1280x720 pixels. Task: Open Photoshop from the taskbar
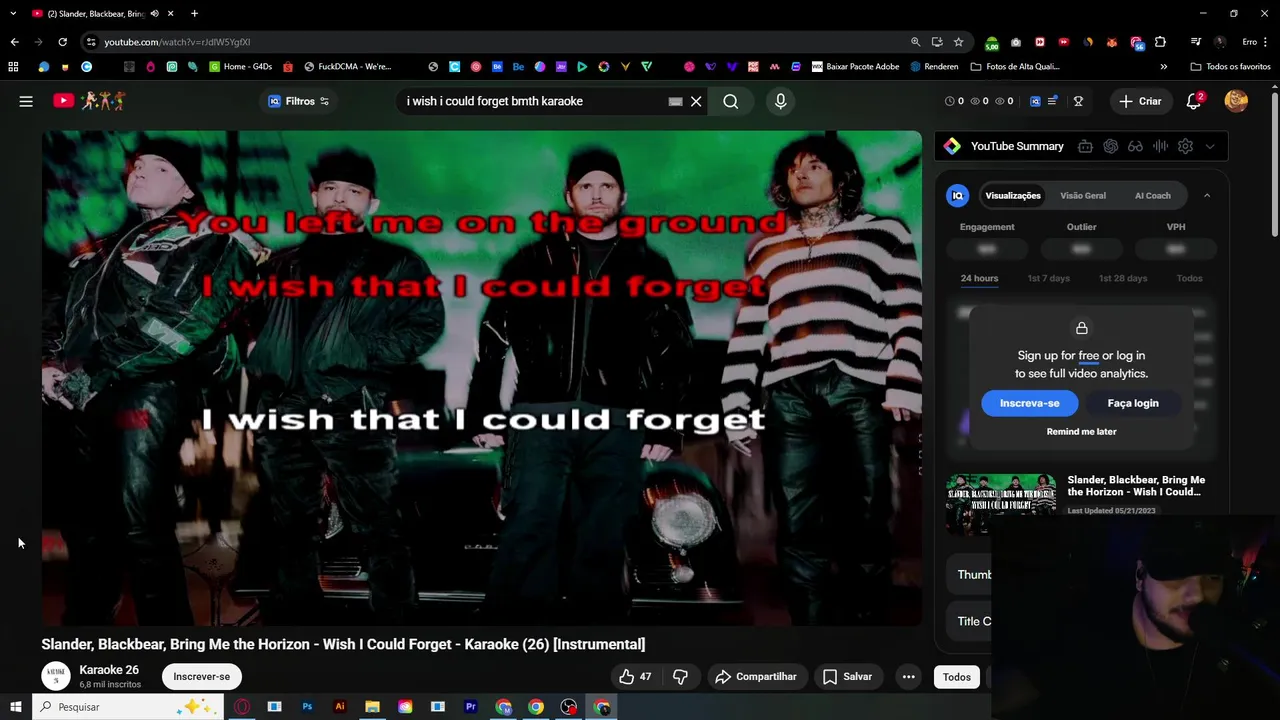(307, 707)
